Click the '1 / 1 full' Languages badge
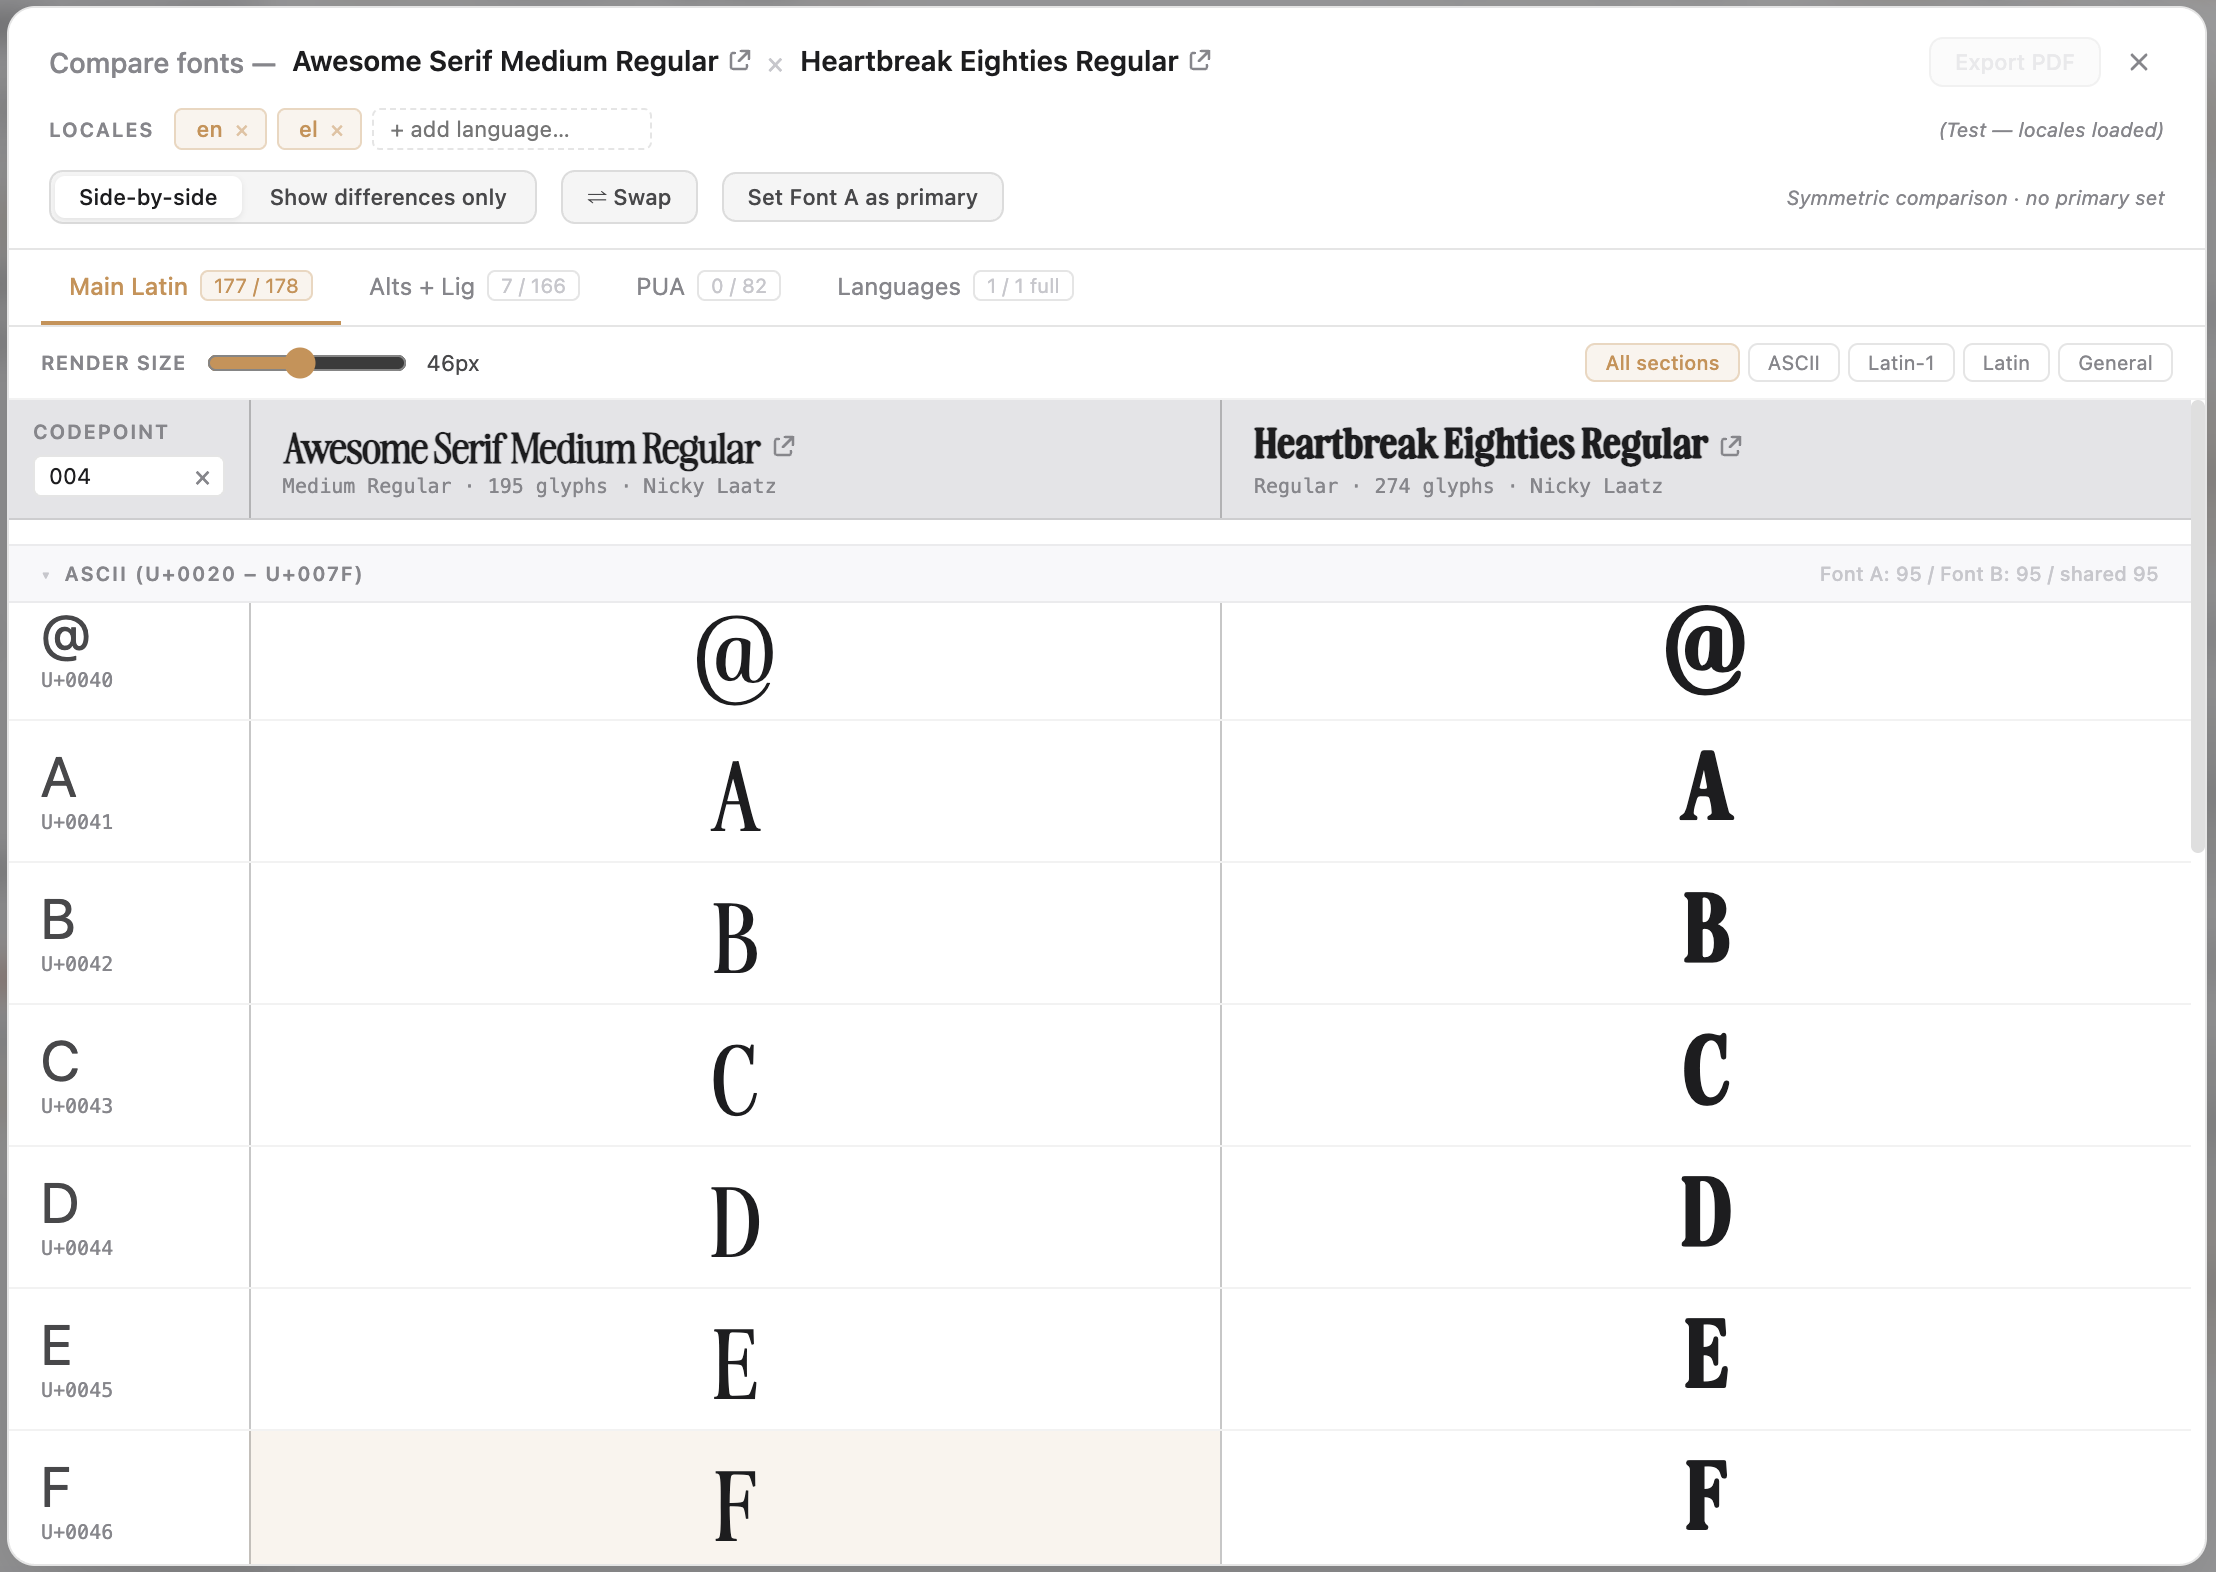2216x1572 pixels. (x=1023, y=286)
